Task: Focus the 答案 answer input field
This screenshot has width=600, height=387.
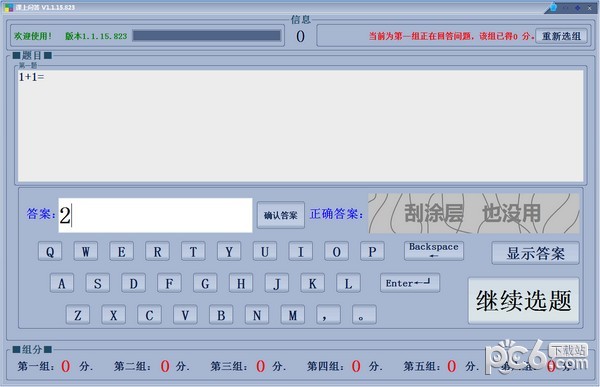Action: 155,215
